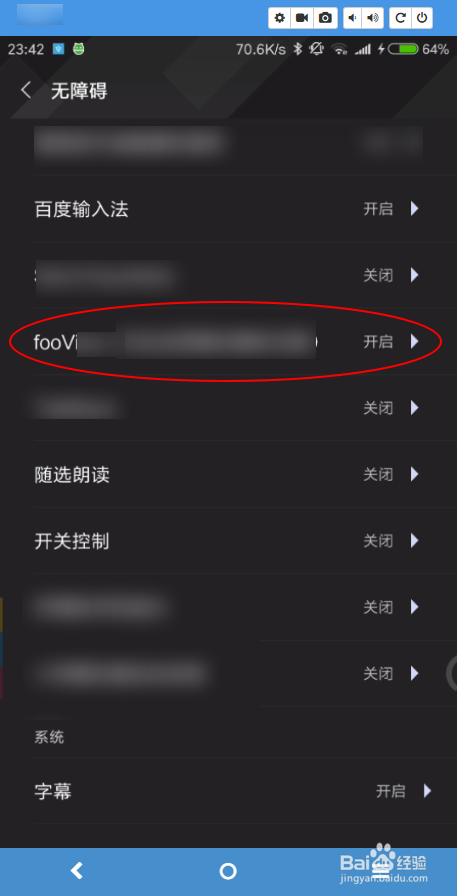Click the power icon in emulator toolbar
Screen dimensions: 457x896
click(x=422, y=18)
